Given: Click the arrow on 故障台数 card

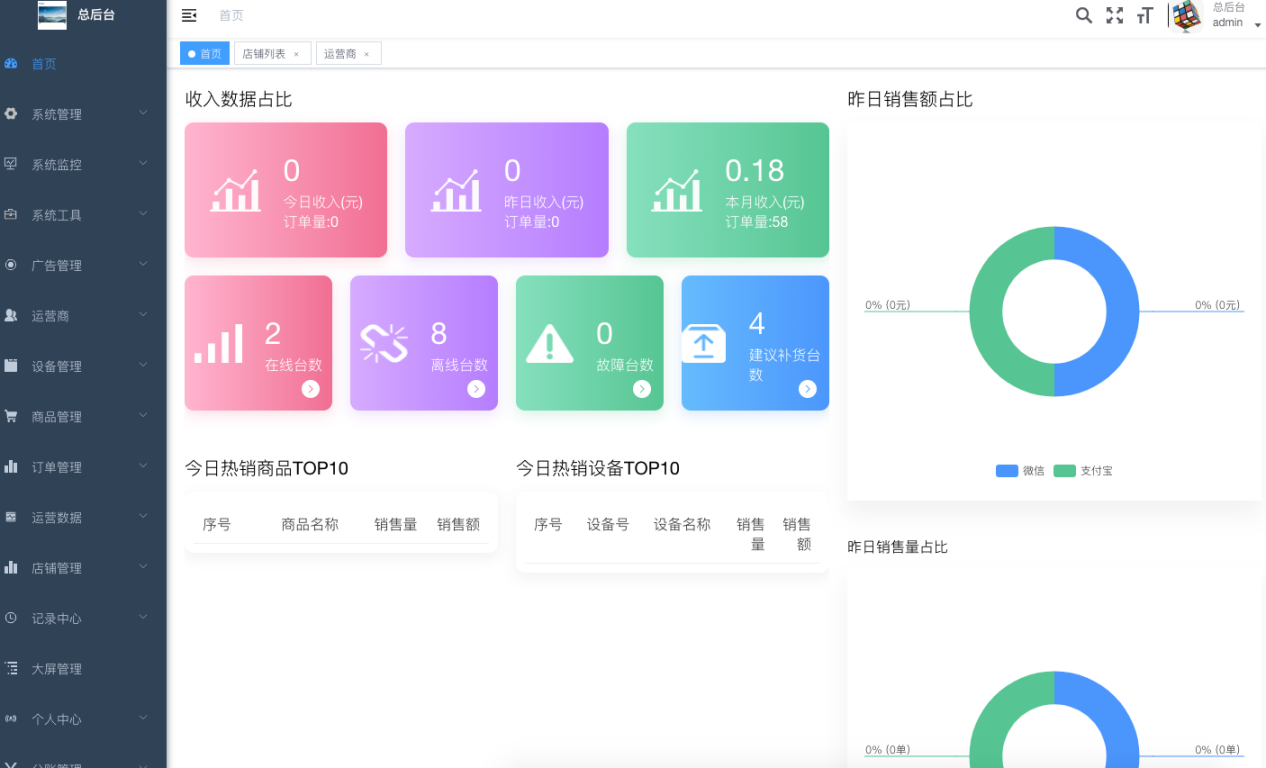Looking at the screenshot, I should coord(641,389).
